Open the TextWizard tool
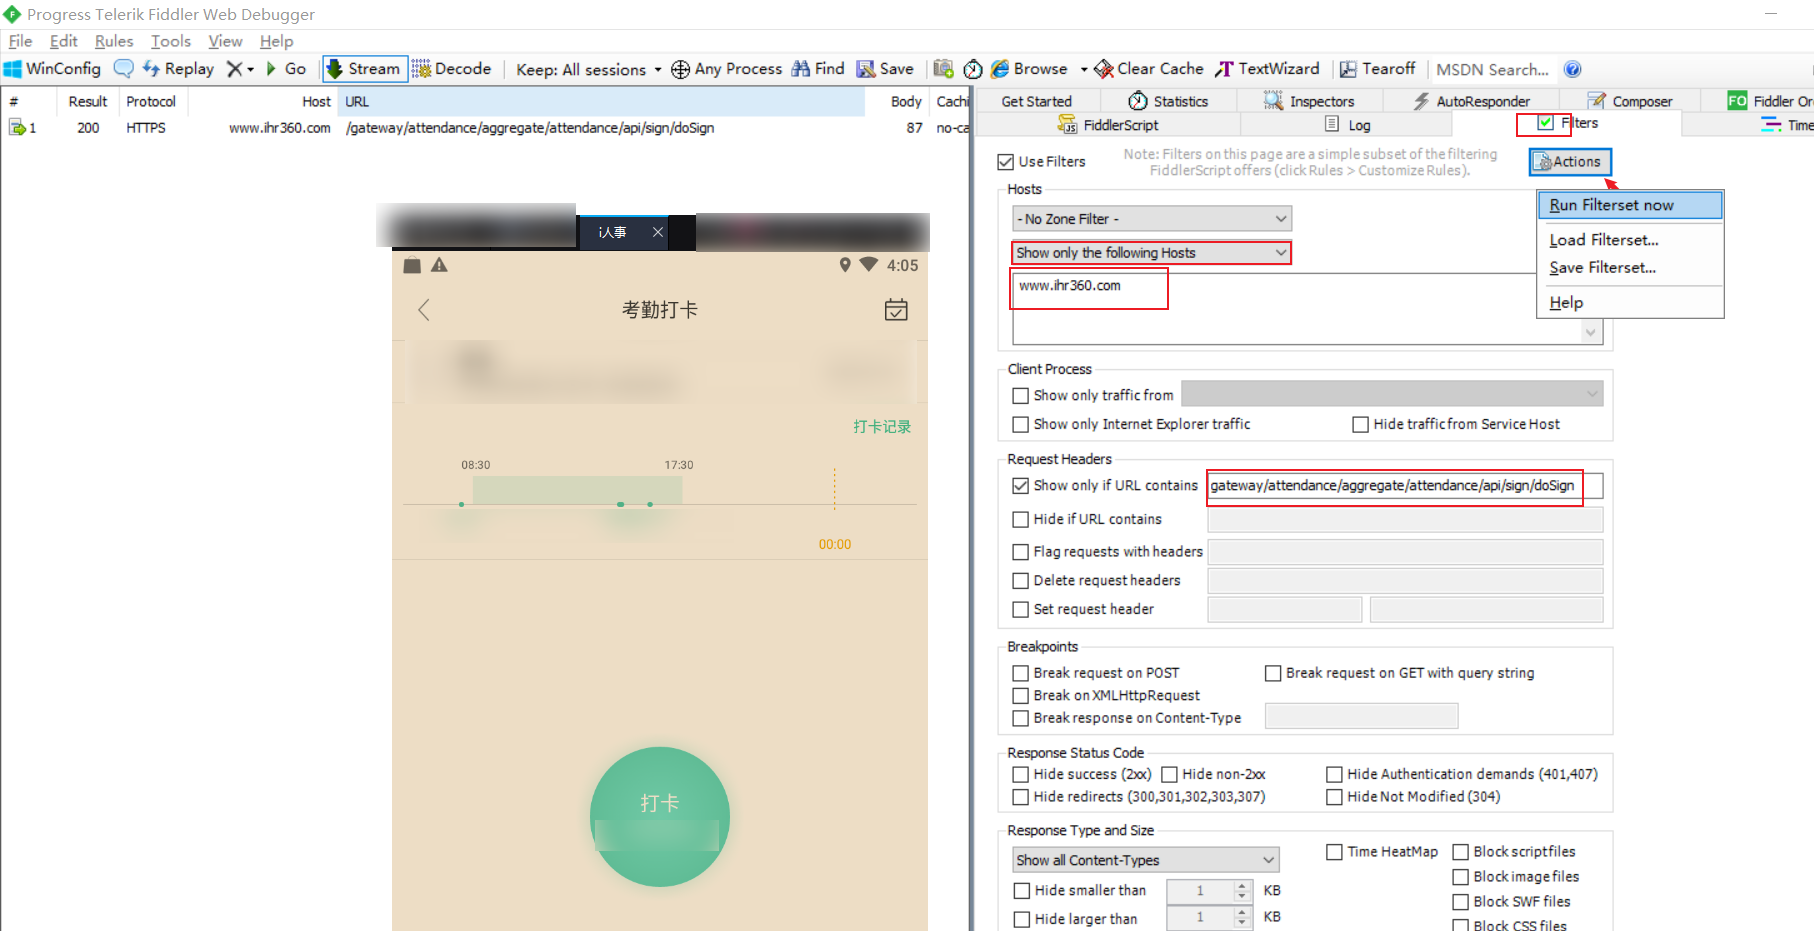This screenshot has width=1814, height=931. [1267, 69]
